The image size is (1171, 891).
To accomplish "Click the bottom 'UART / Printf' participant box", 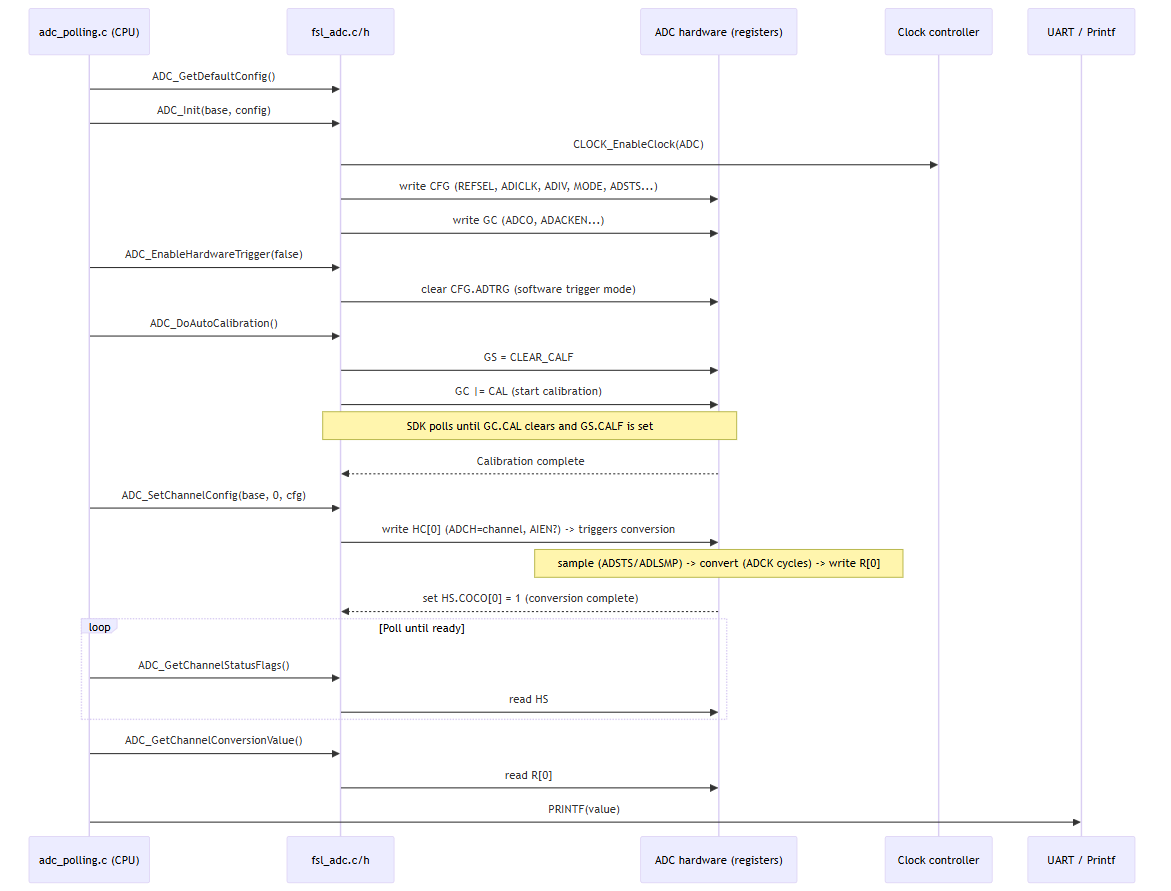I will [1080, 860].
